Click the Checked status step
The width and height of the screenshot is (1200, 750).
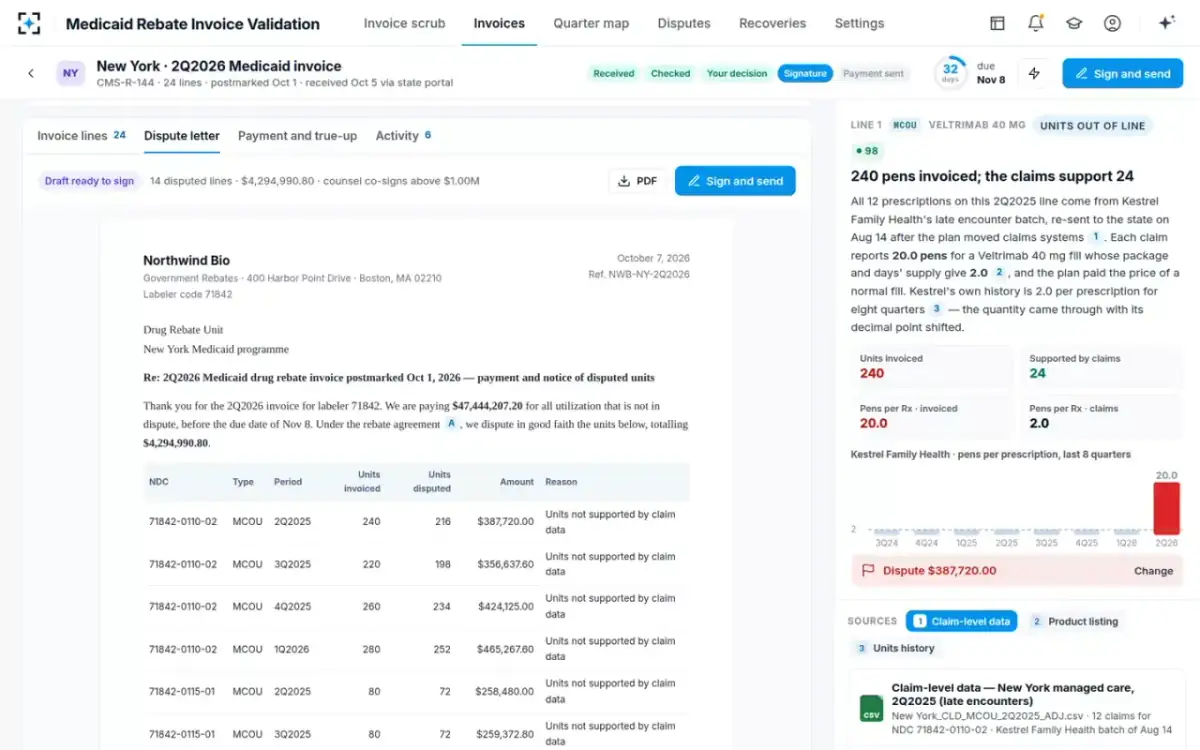pos(670,73)
